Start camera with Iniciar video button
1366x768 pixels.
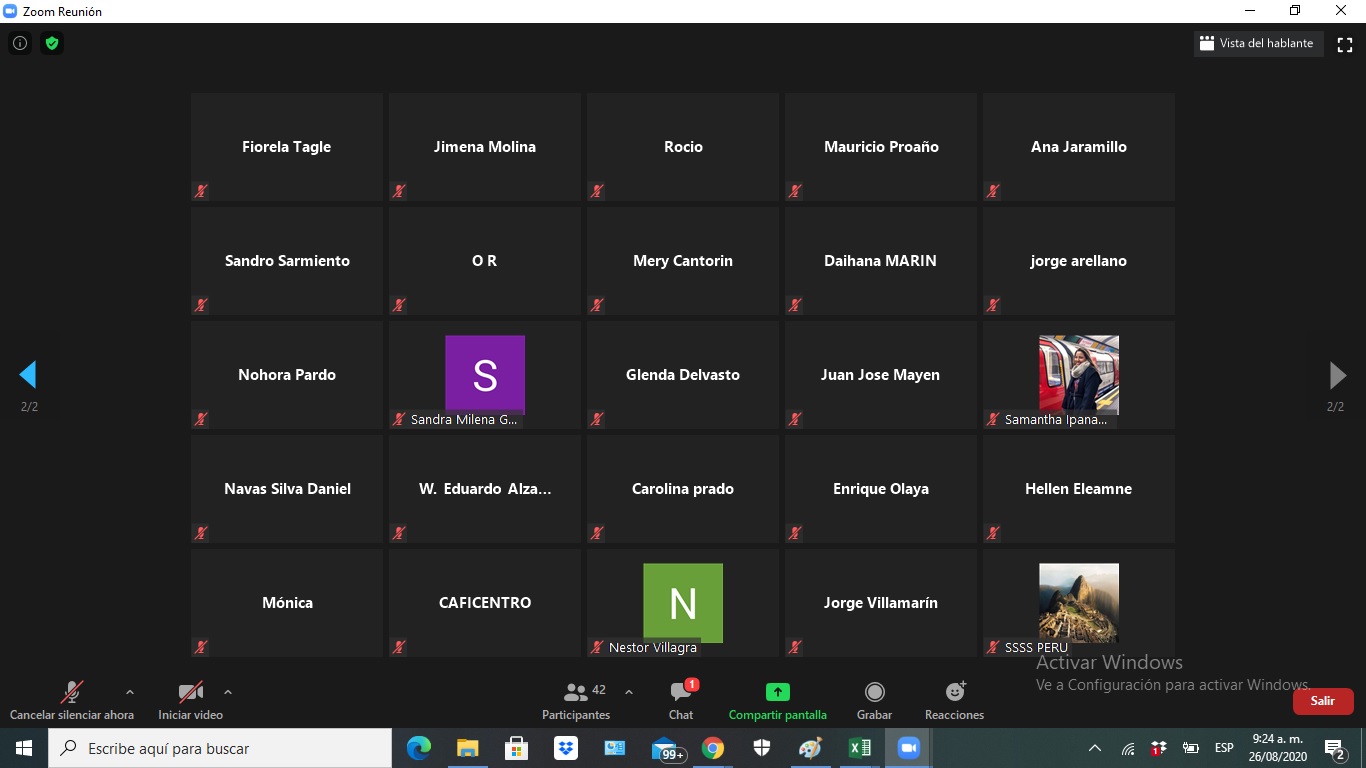[190, 700]
